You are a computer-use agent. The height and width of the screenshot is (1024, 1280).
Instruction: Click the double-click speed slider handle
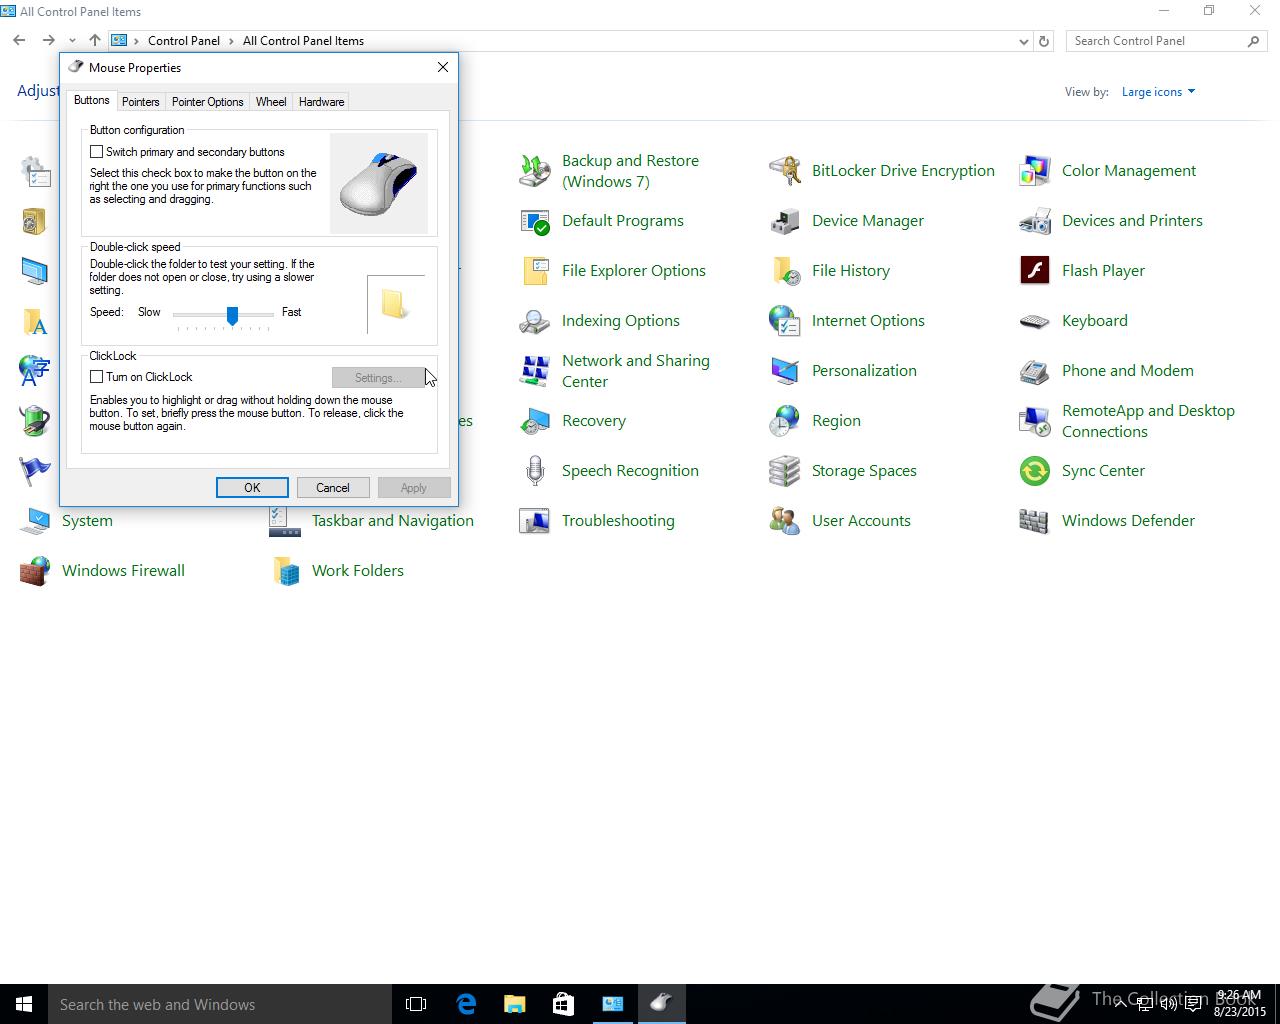click(232, 315)
